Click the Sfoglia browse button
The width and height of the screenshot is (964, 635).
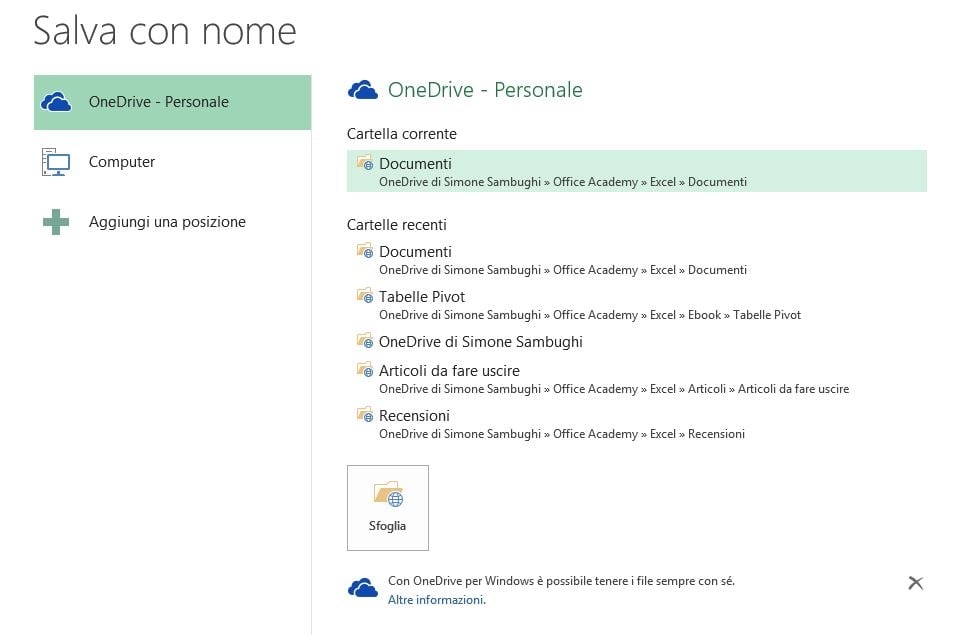coord(388,508)
